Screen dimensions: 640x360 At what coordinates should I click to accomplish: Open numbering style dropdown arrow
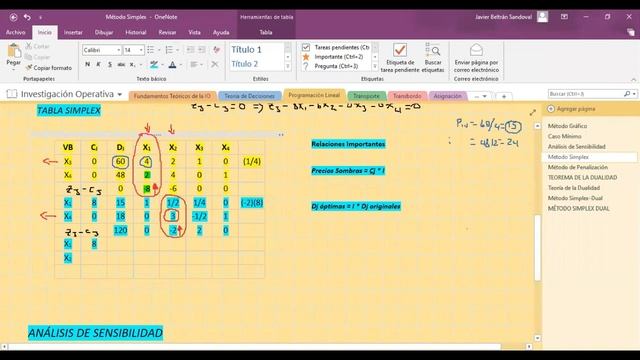(178, 50)
